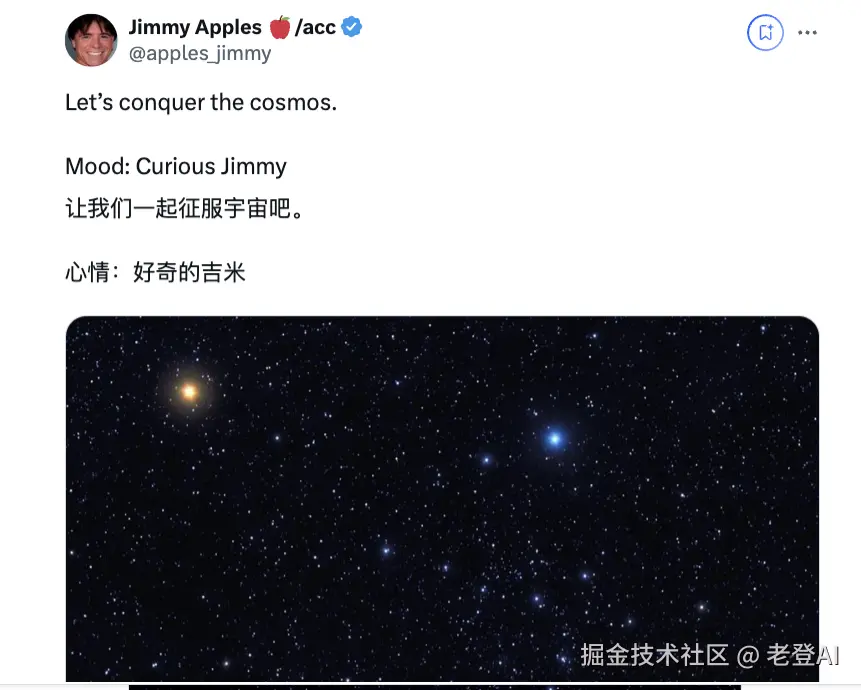This screenshot has height=690, width=861.
Task: Click the /acc suffix in the display name
Action: point(315,27)
